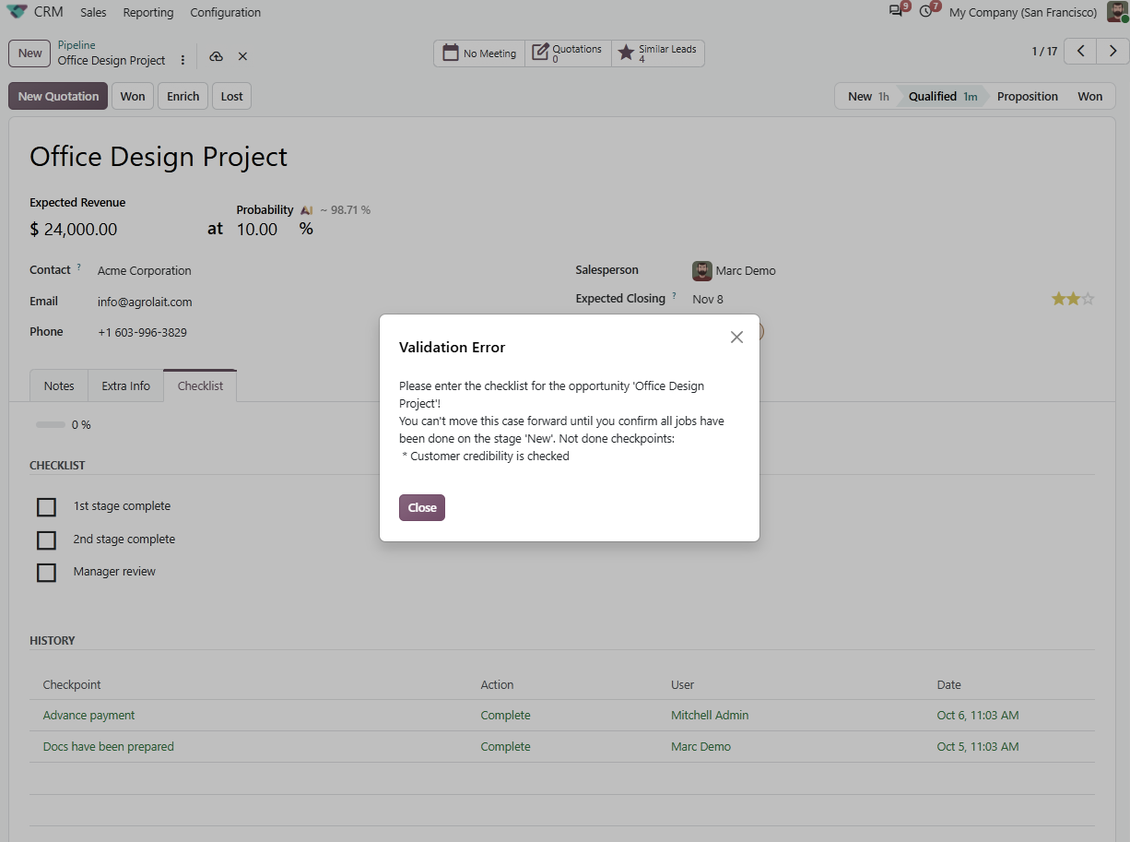This screenshot has height=842, width=1130.
Task: Follow the Pipeline breadcrumb link
Action: (76, 45)
